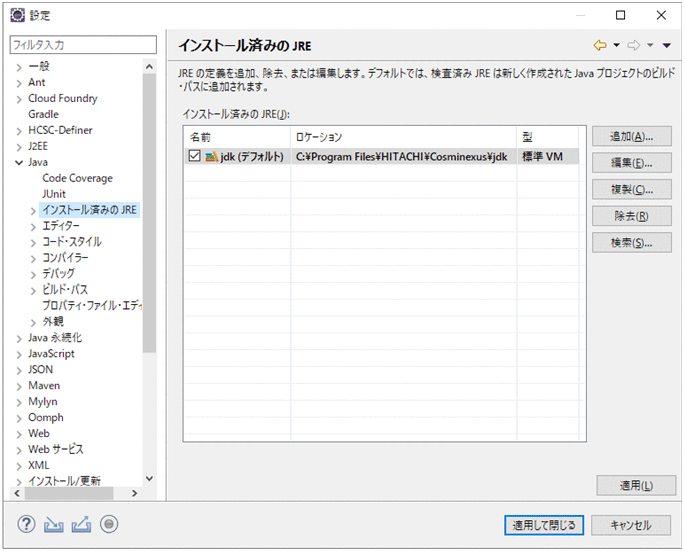Select JUnit in the tree
685x552 pixels.
click(x=54, y=194)
